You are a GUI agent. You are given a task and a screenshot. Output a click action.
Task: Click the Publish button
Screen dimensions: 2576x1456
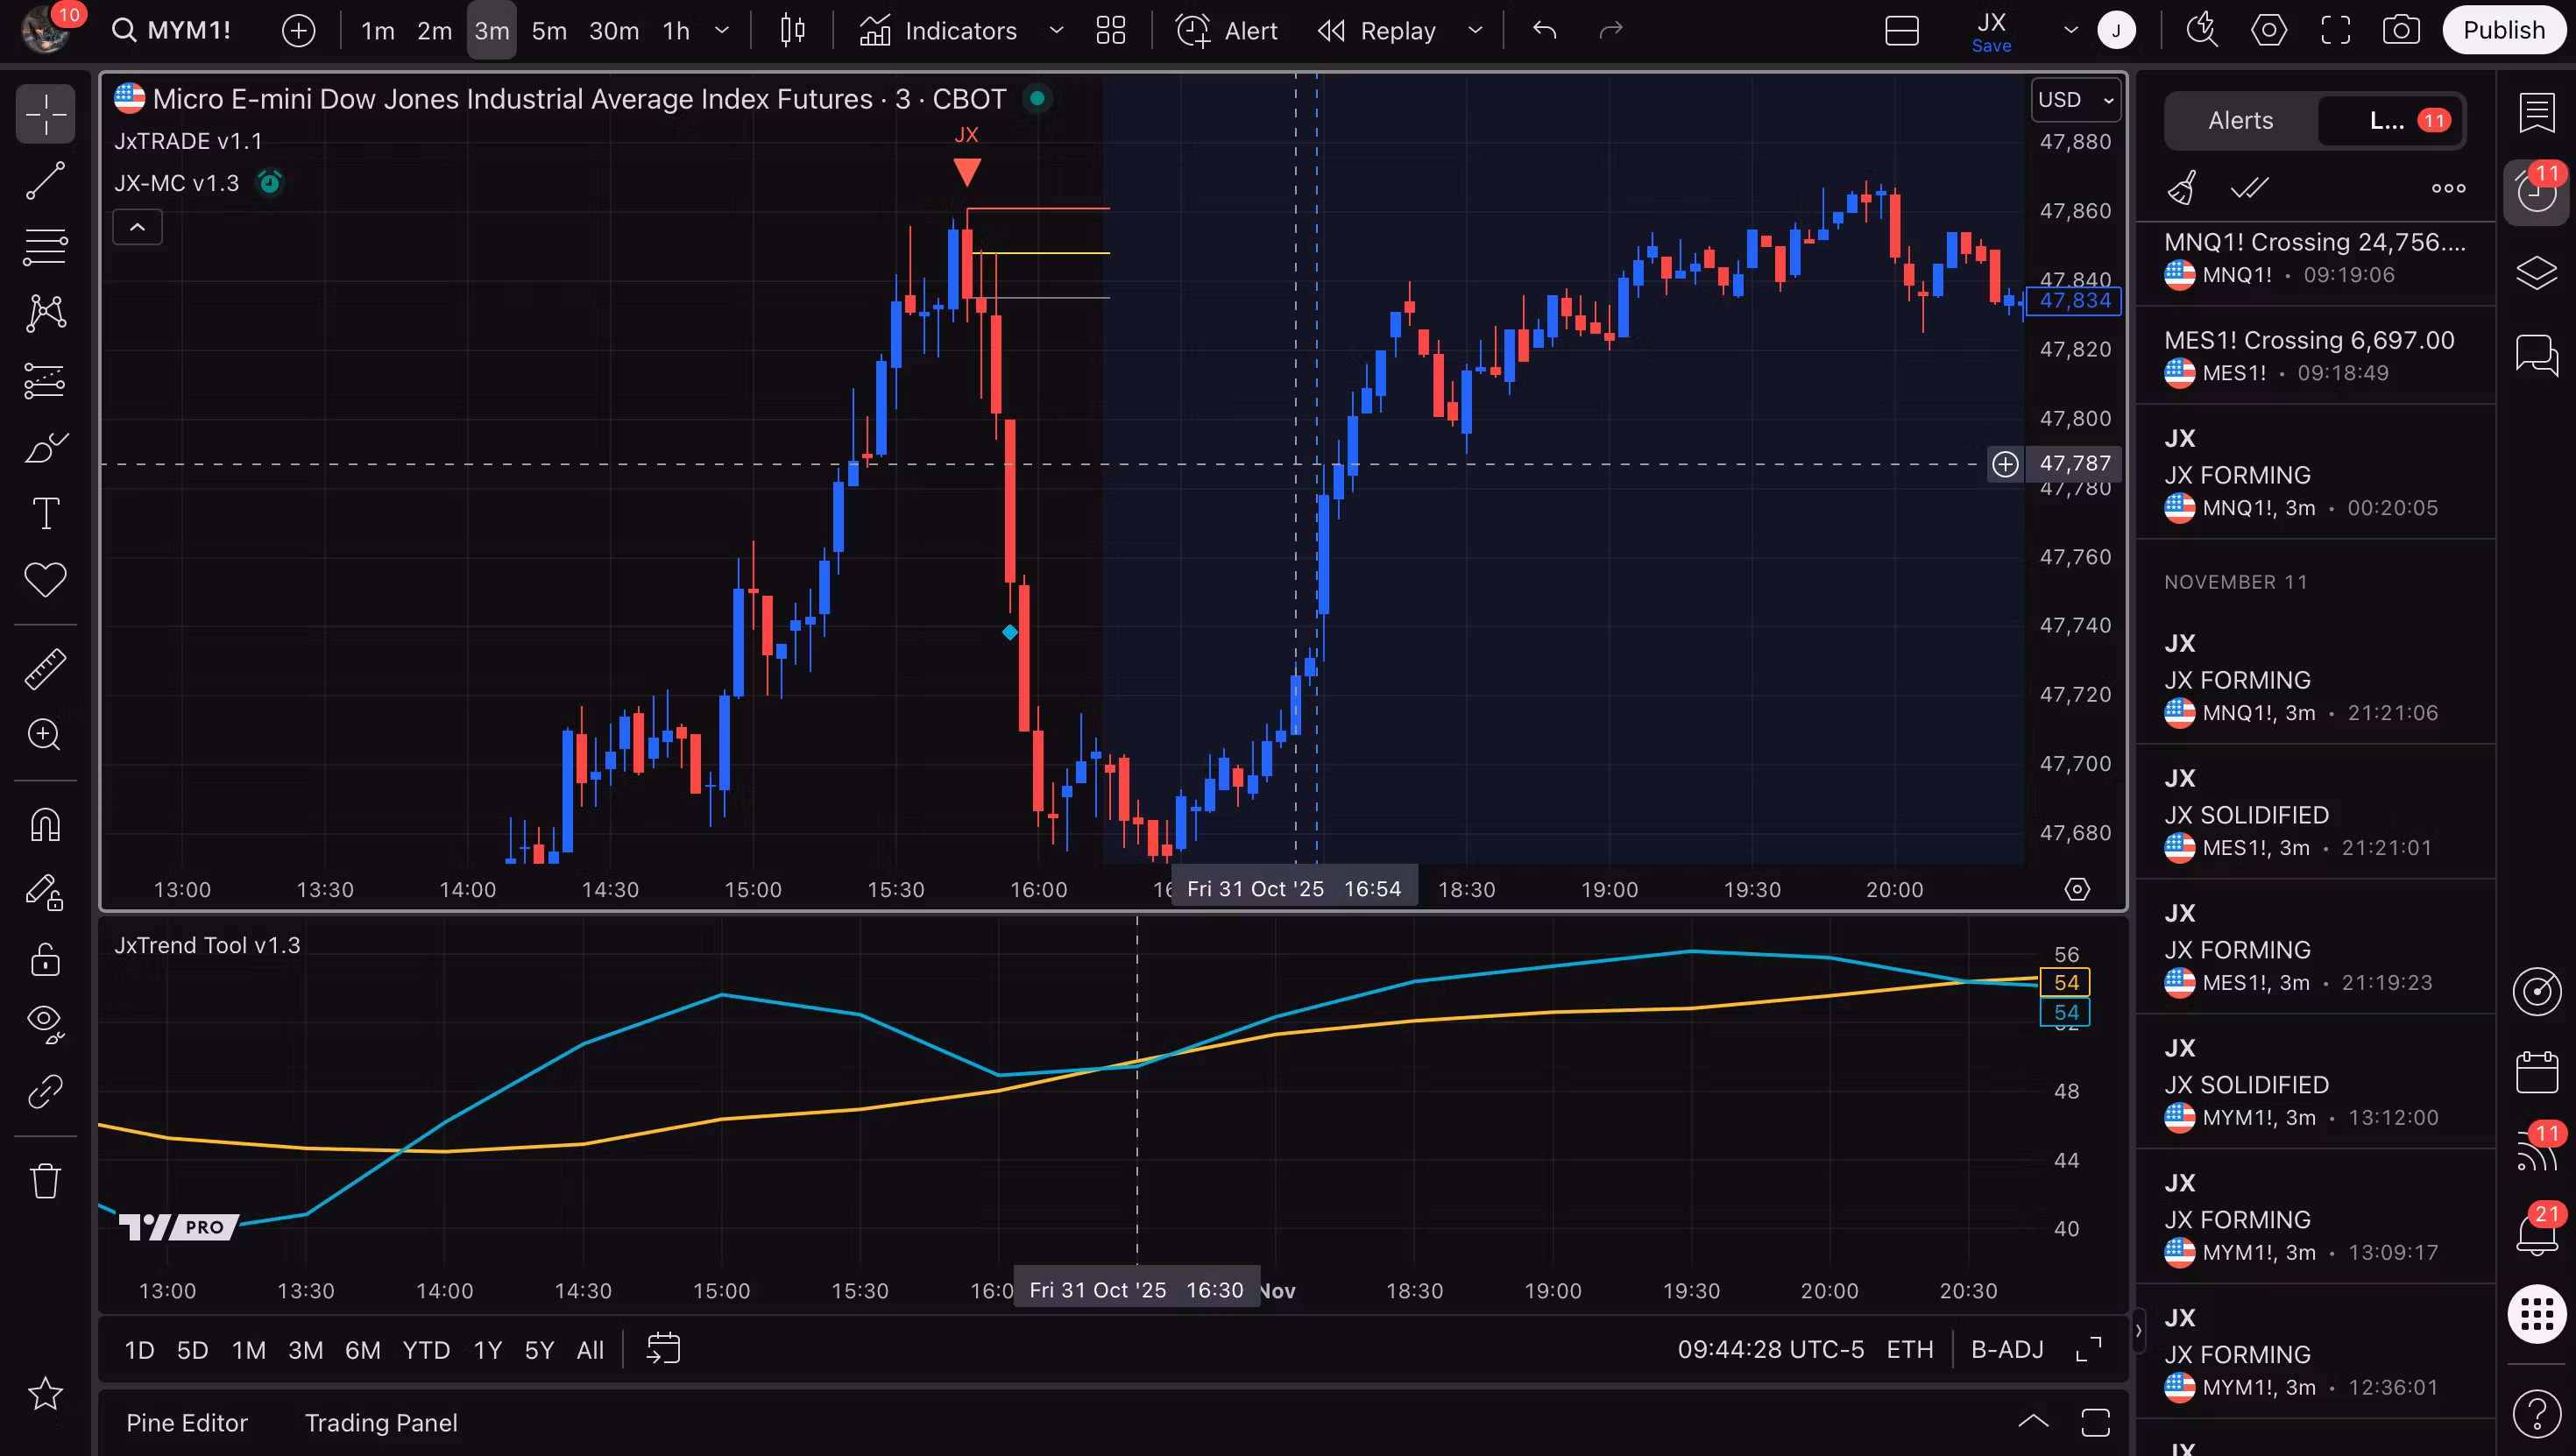coord(2503,31)
